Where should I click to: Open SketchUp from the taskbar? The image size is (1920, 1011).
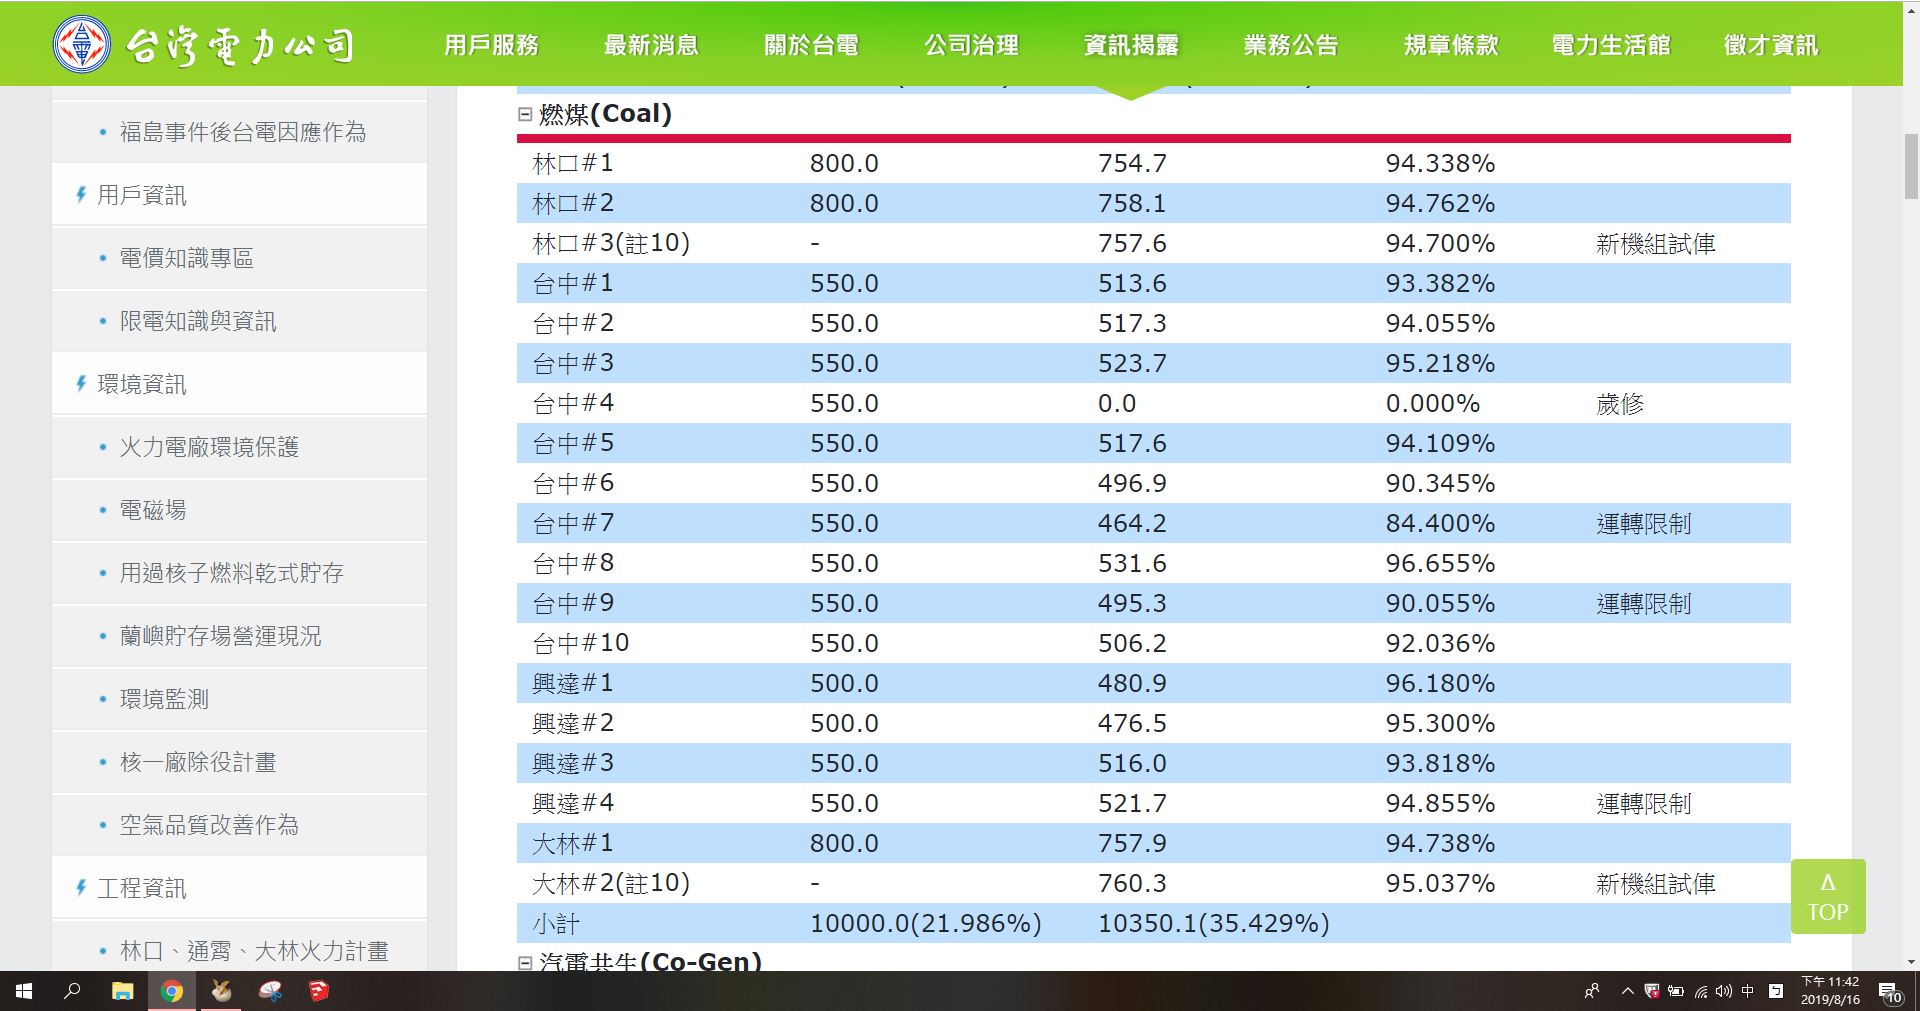(x=318, y=991)
